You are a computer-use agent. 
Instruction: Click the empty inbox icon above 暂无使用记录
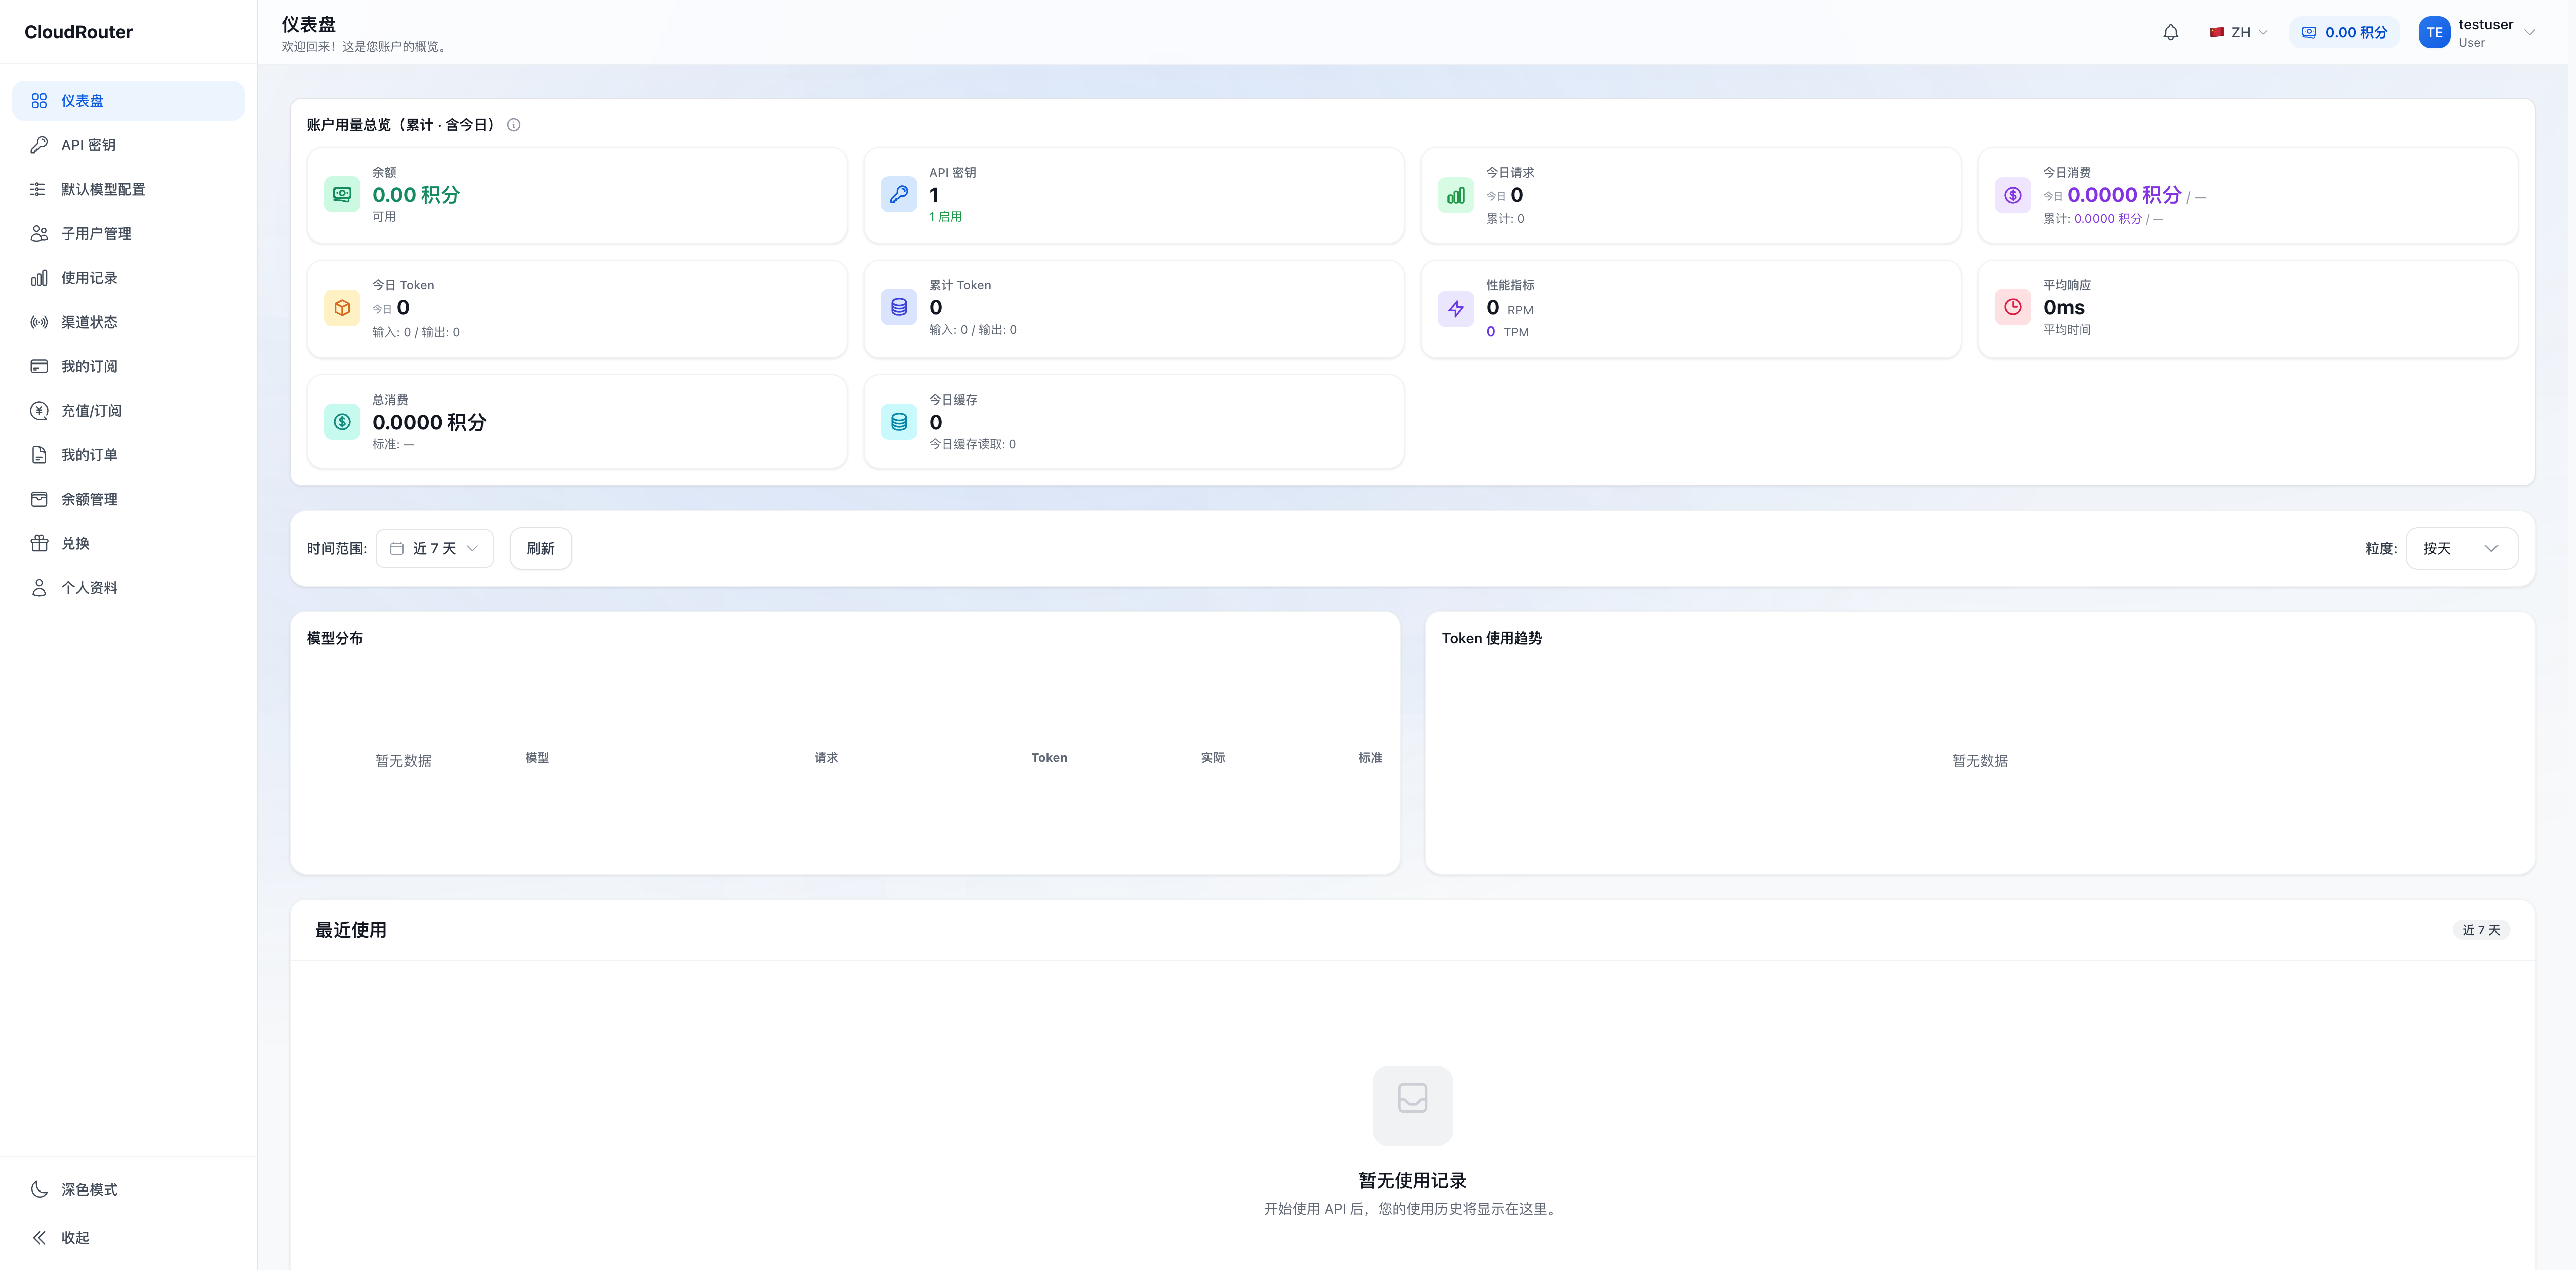pyautogui.click(x=1412, y=1105)
